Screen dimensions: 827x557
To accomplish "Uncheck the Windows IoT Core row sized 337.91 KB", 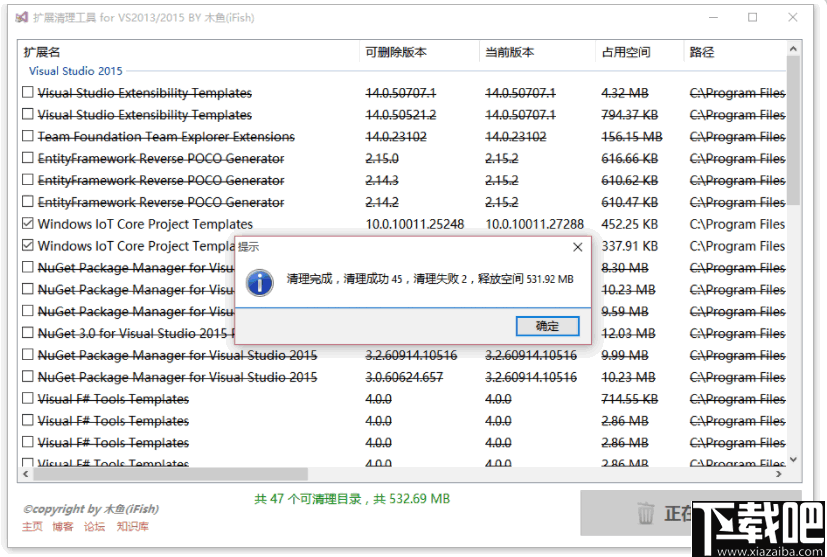I will click(28, 245).
